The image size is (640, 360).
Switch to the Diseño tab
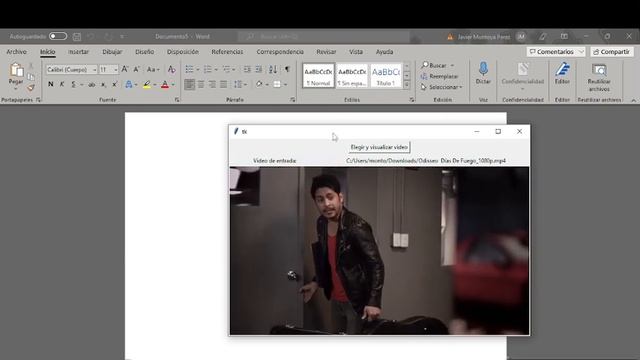click(144, 52)
